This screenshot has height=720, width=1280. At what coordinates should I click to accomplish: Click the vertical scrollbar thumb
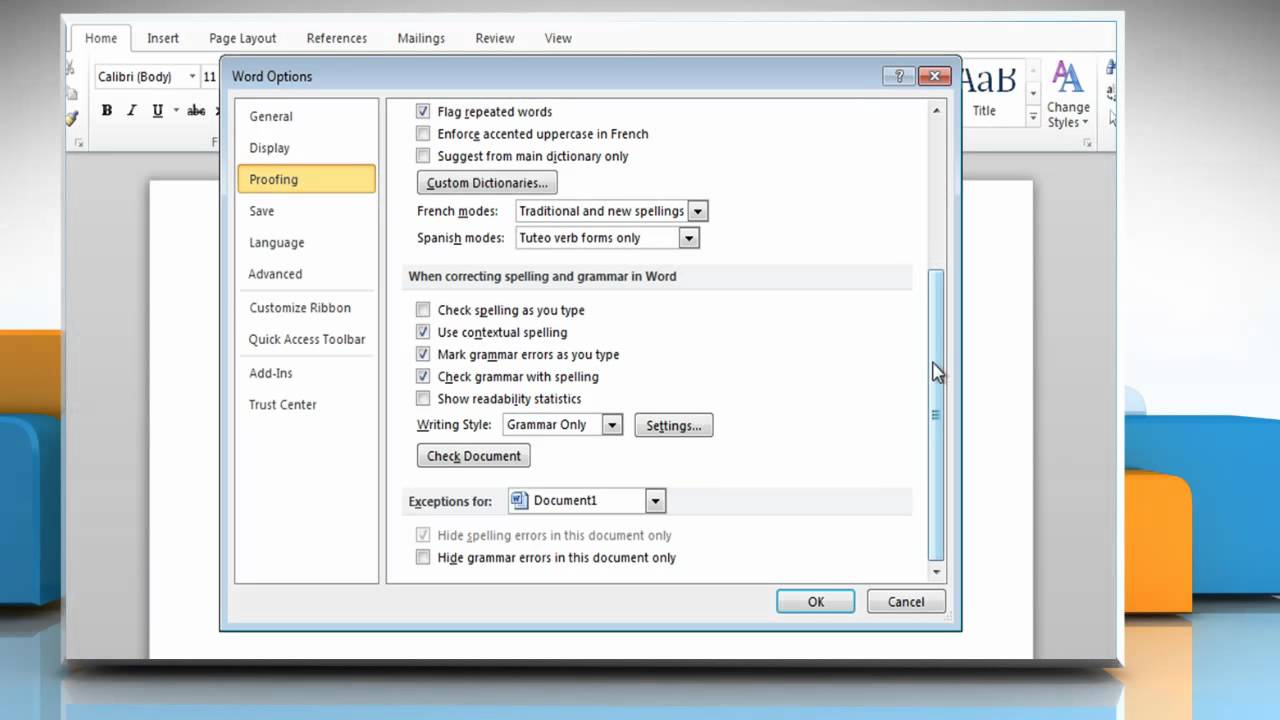click(937, 414)
